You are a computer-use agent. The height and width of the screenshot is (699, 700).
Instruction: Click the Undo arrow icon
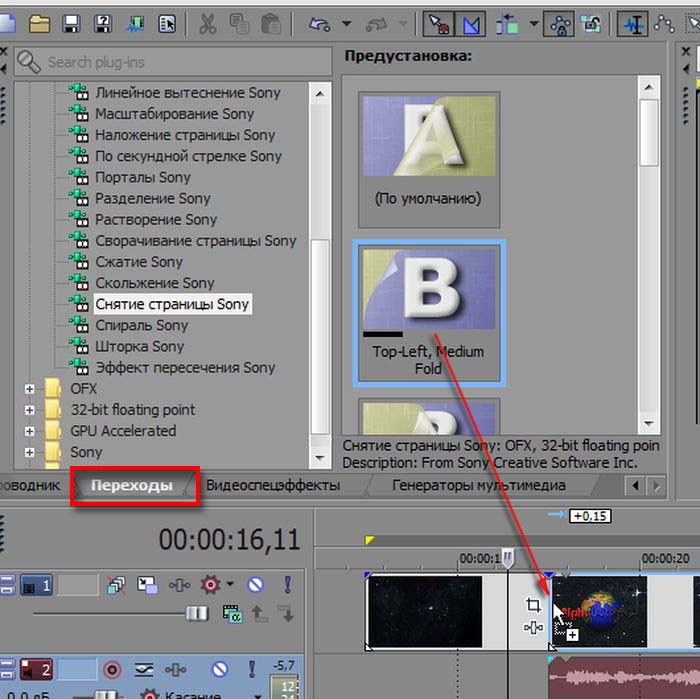pos(320,23)
